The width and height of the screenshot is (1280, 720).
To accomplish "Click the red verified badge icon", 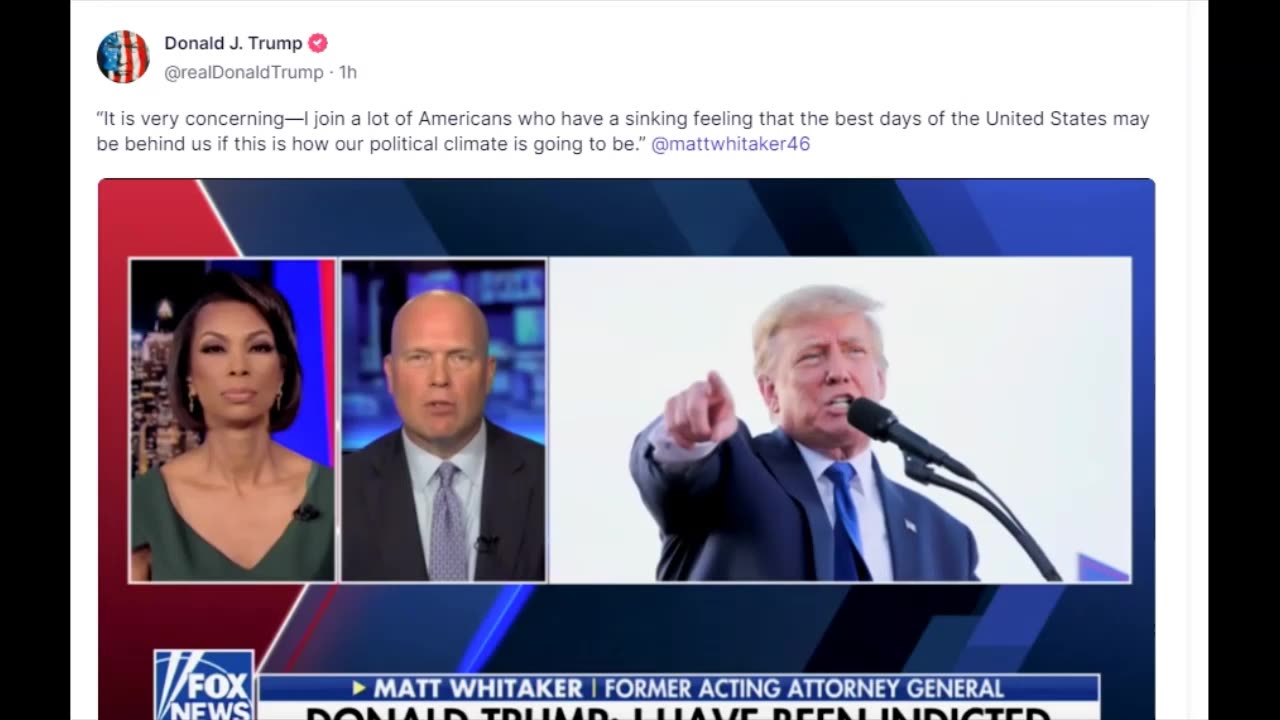I will click(x=318, y=43).
